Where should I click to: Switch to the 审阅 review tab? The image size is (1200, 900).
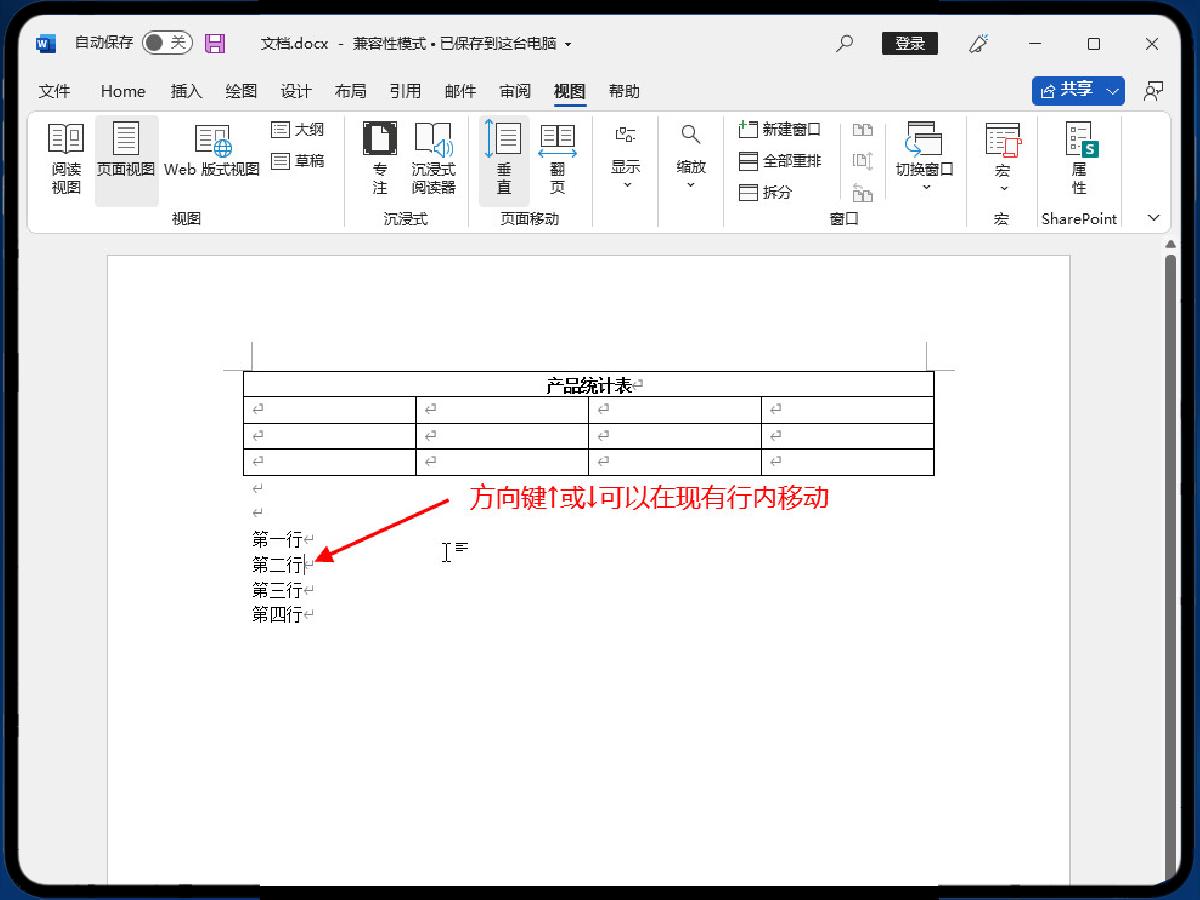(515, 91)
